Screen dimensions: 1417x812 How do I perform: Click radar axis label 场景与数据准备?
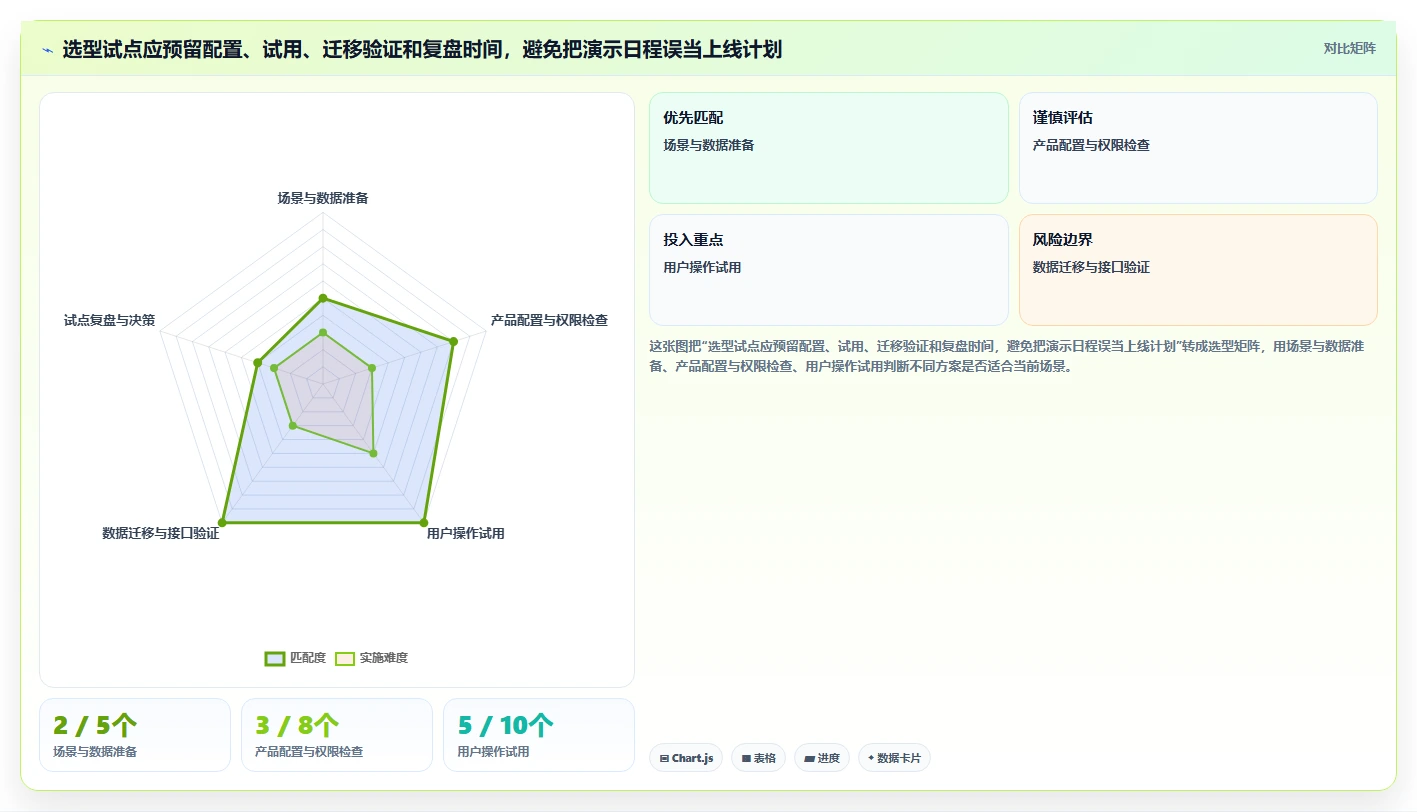tap(323, 198)
